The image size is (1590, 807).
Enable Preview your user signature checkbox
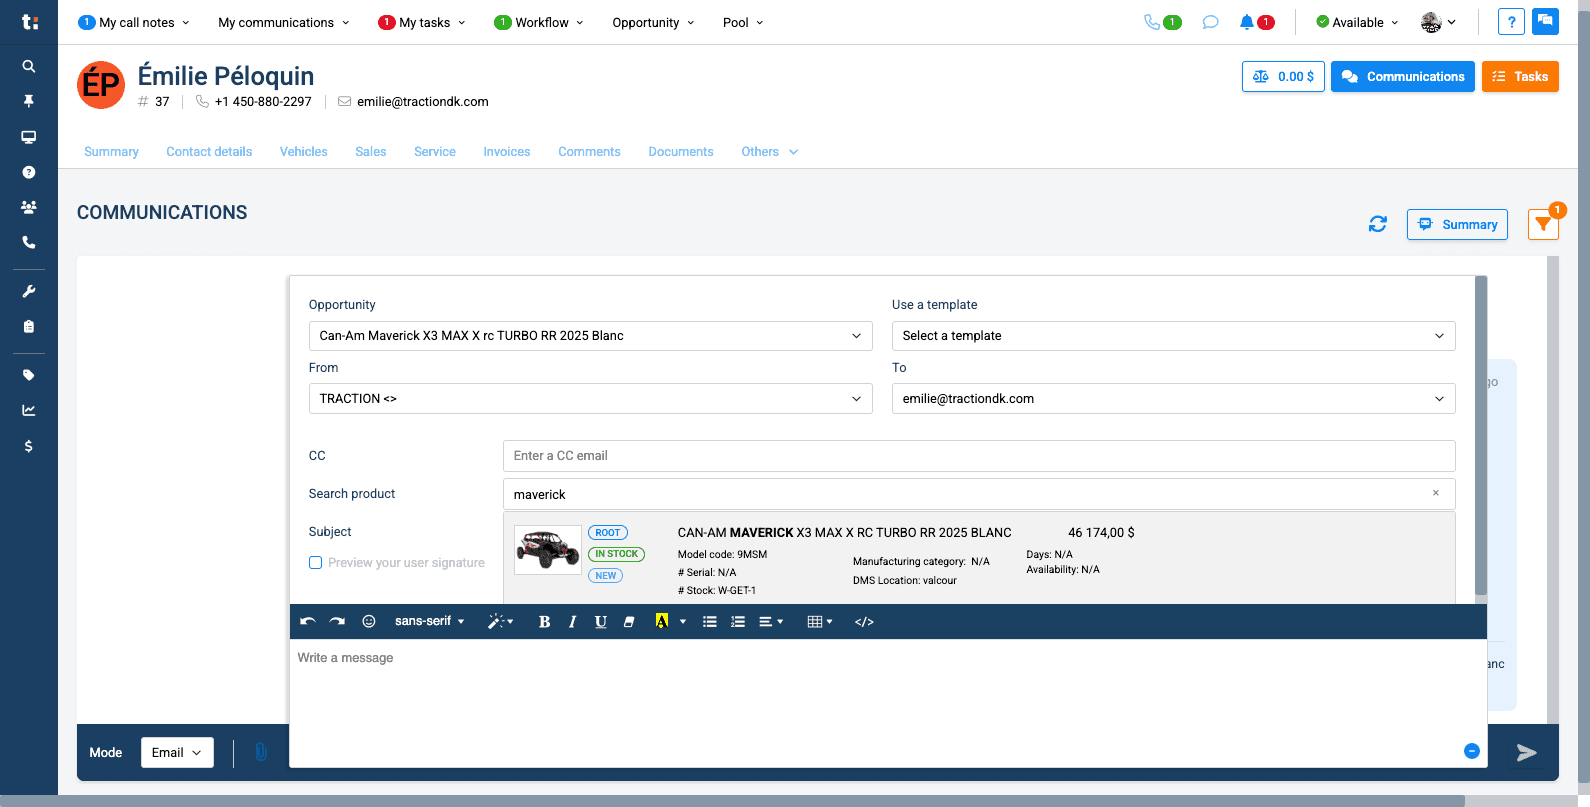[x=316, y=563]
